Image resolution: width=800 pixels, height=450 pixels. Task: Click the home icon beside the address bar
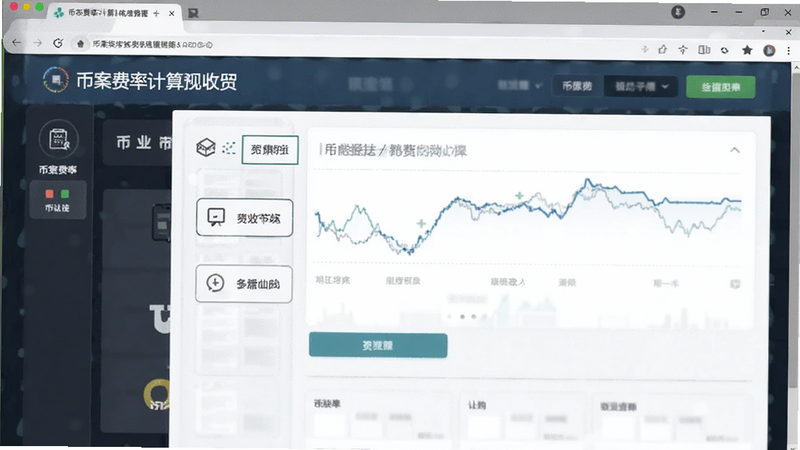tap(80, 44)
